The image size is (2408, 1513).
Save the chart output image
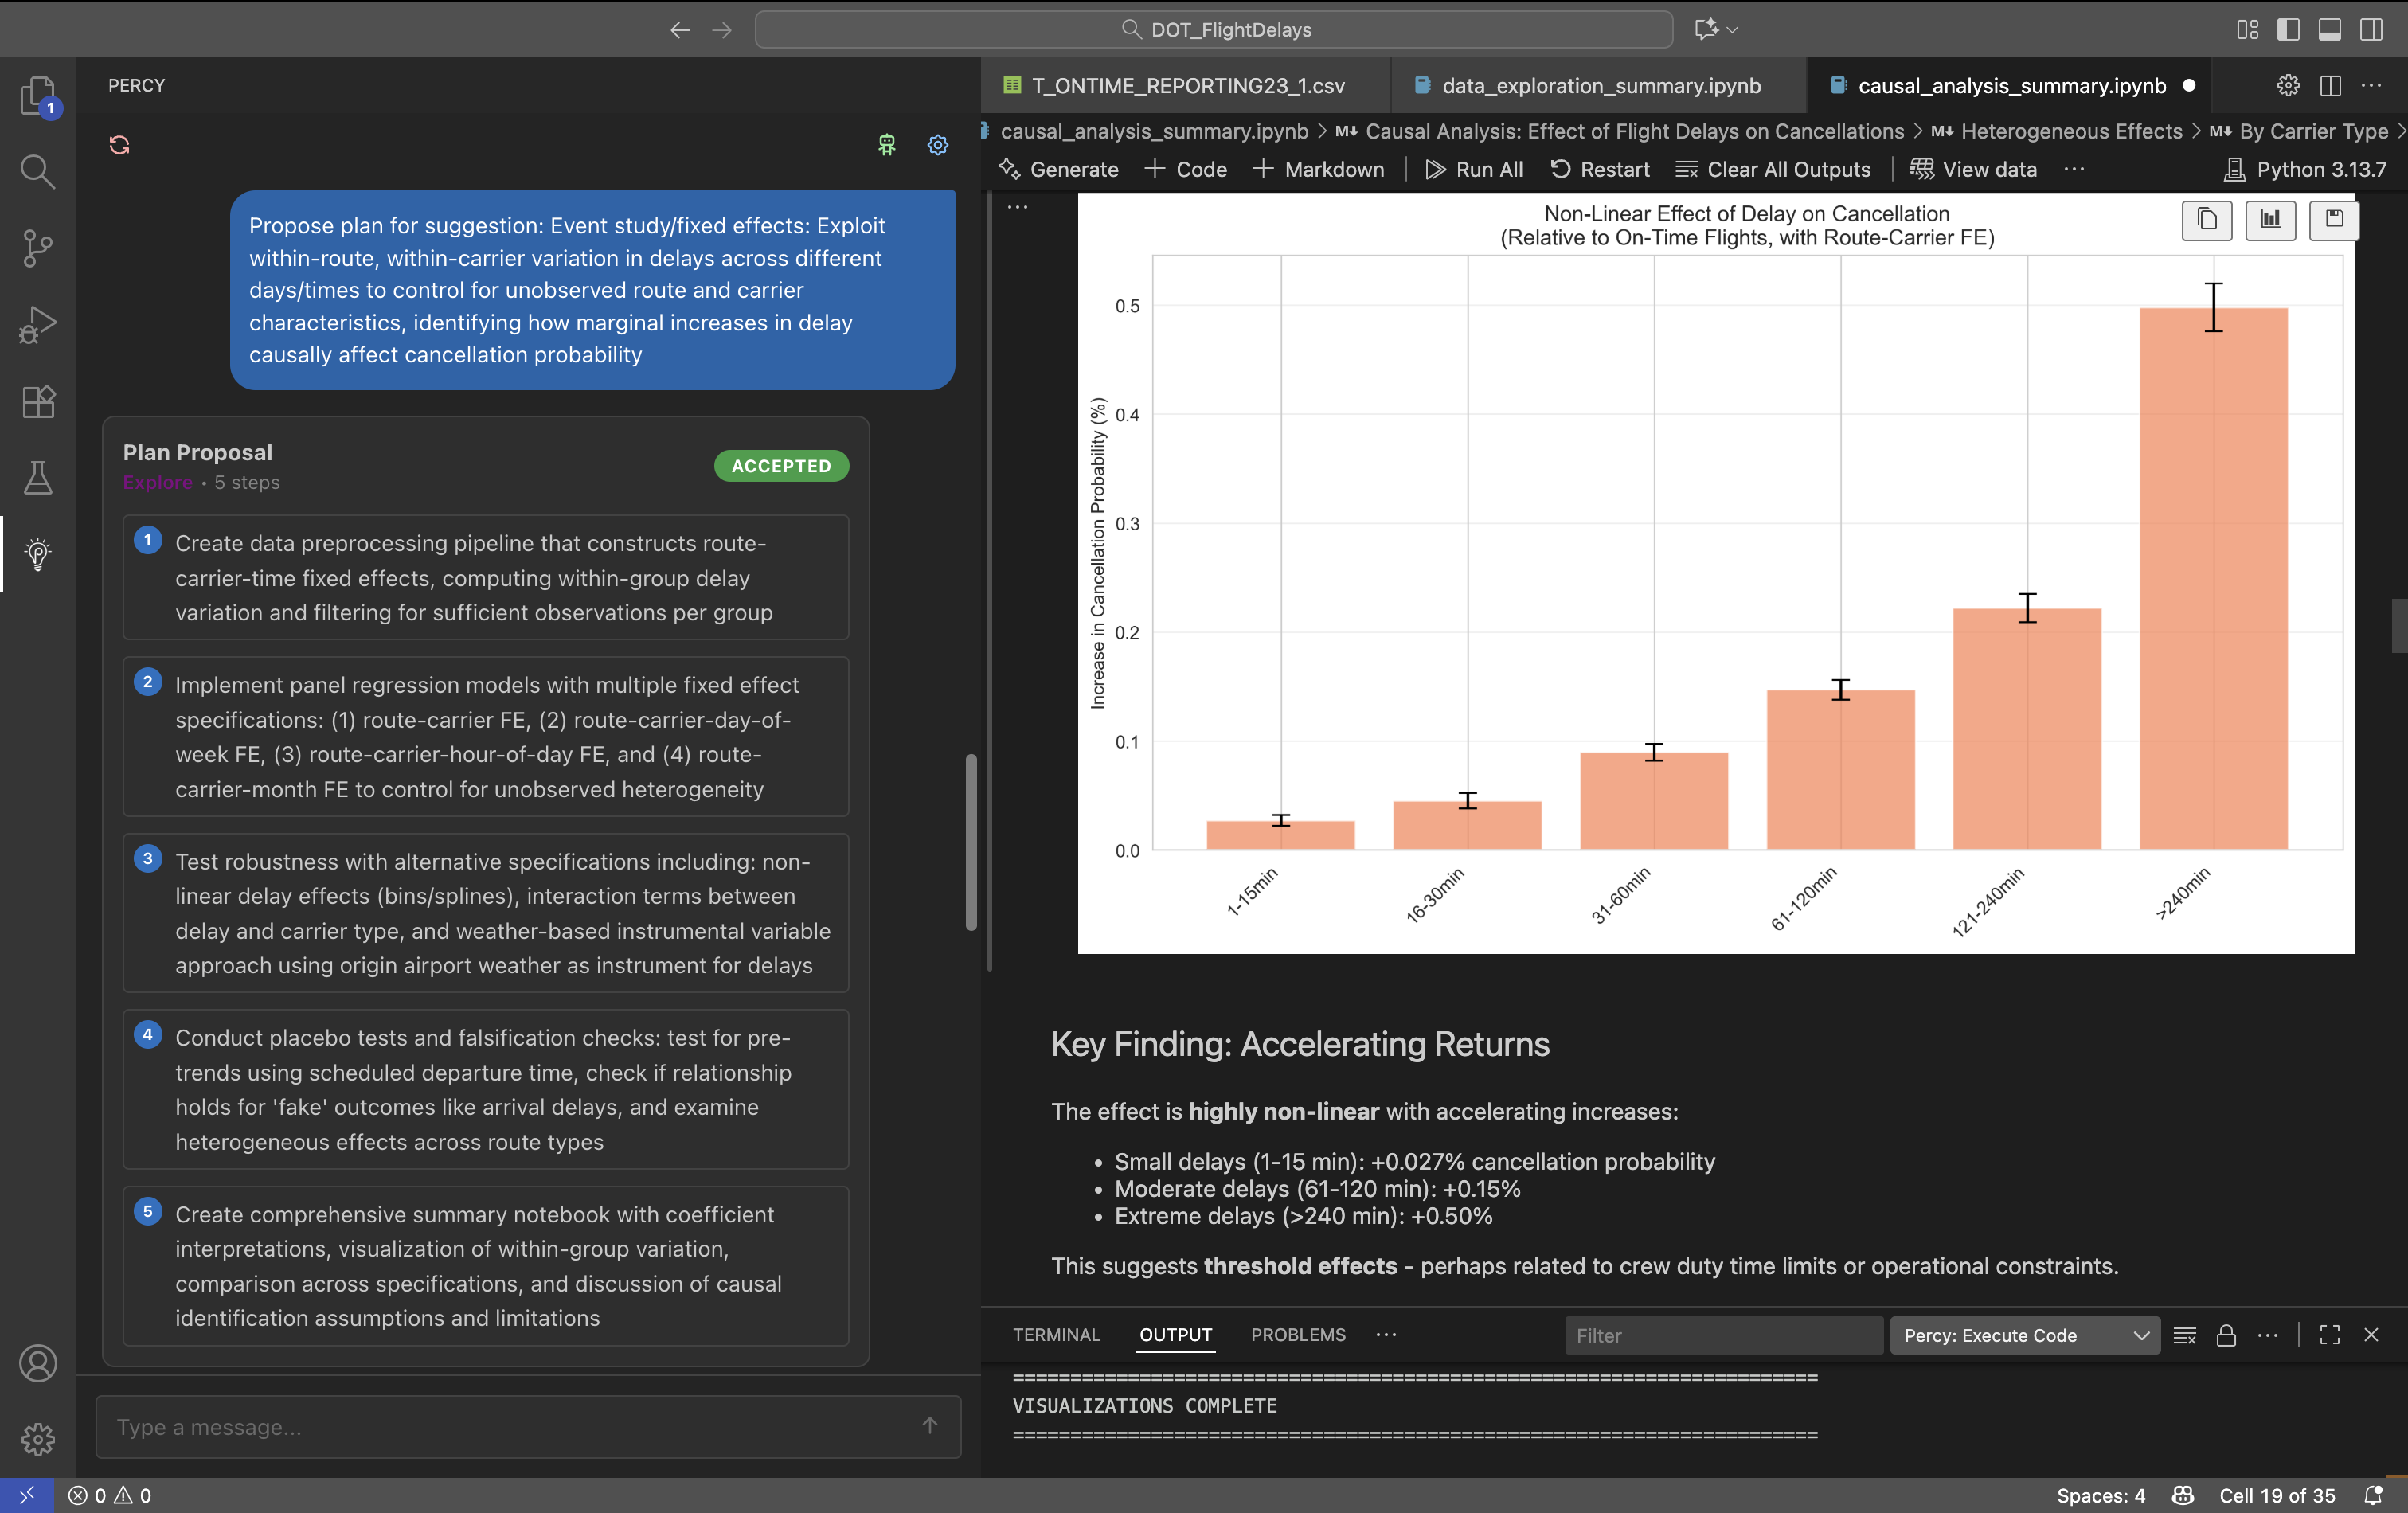click(2333, 219)
